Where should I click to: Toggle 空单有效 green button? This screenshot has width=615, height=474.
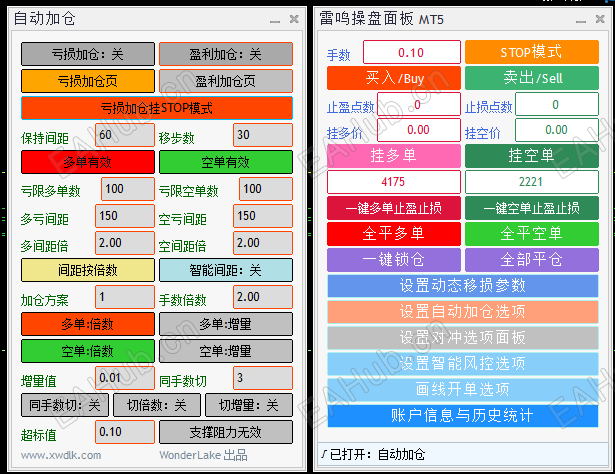(226, 162)
